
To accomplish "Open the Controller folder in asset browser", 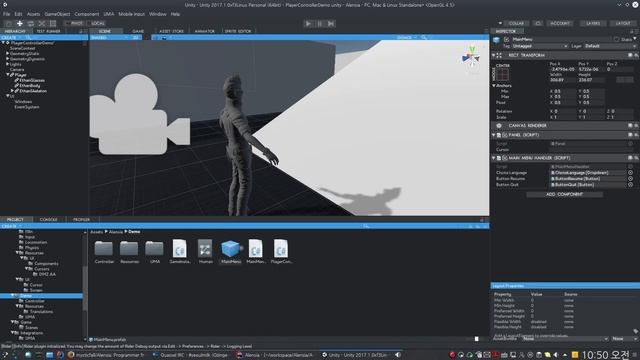I will tap(104, 249).
